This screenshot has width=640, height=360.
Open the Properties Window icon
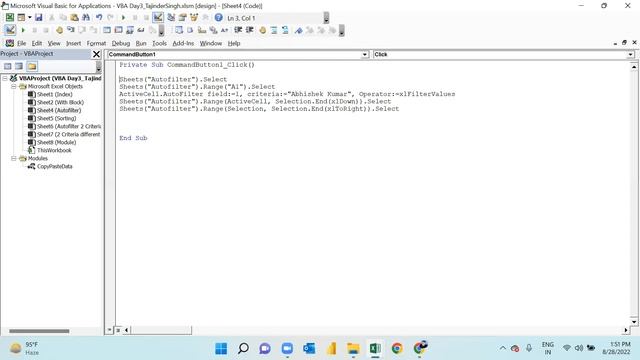[x=182, y=18]
